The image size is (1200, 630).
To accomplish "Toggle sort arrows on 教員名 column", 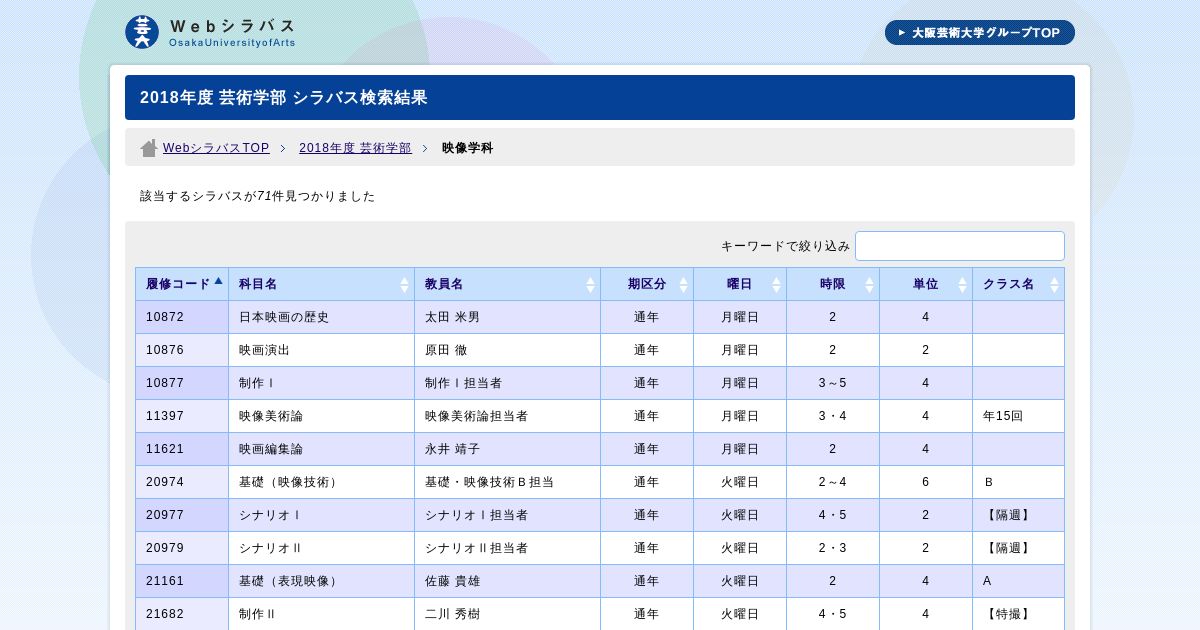I will pyautogui.click(x=590, y=285).
